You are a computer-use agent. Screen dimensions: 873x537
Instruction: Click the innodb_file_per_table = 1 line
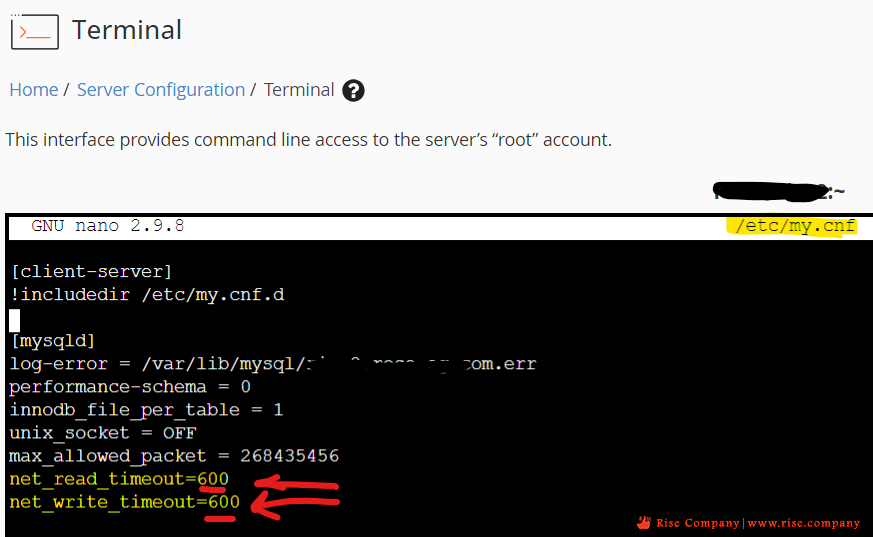[146, 410]
